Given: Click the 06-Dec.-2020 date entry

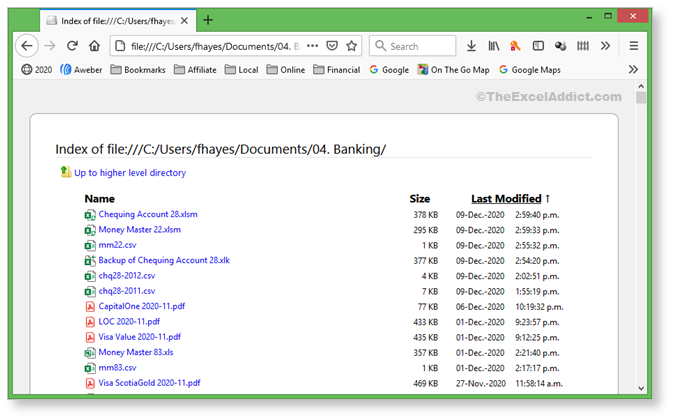Looking at the screenshot, I should coord(480,307).
